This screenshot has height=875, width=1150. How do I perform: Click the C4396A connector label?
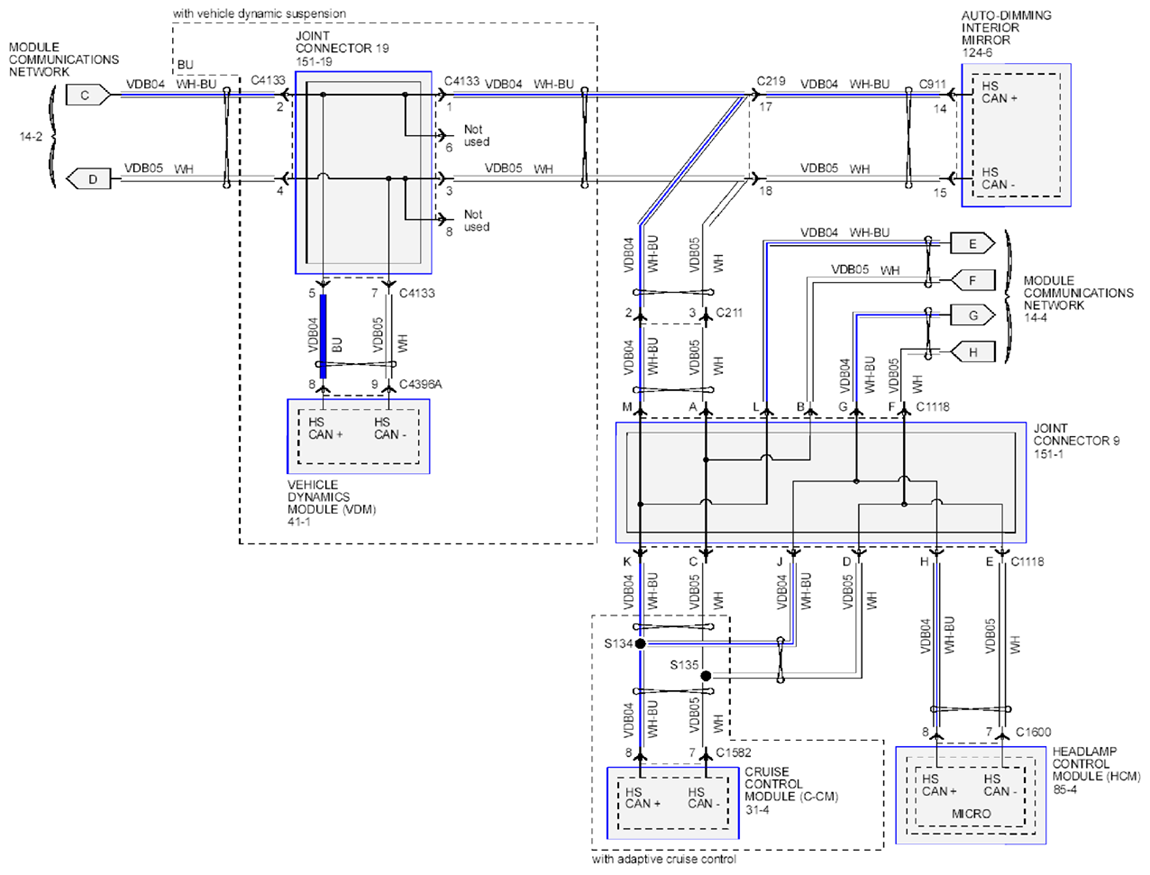420,384
